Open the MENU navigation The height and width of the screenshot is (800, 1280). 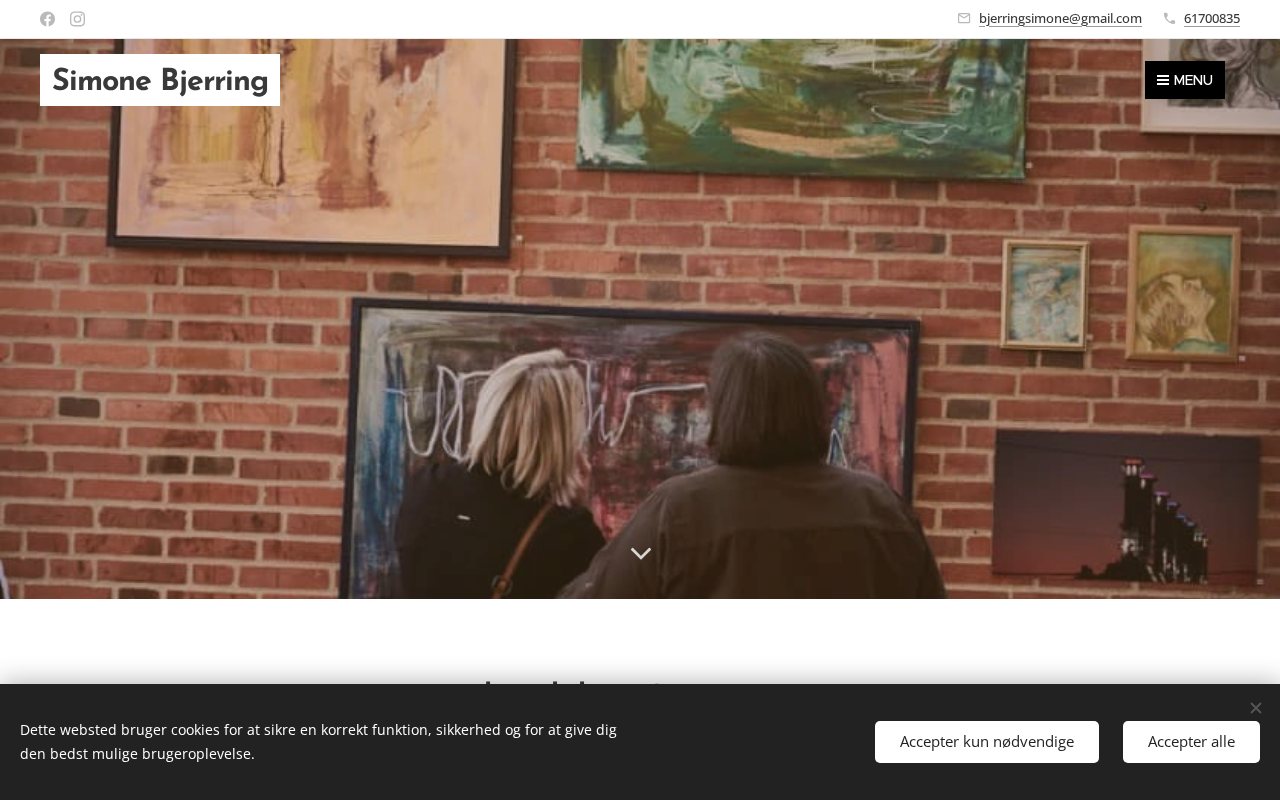(x=1185, y=80)
